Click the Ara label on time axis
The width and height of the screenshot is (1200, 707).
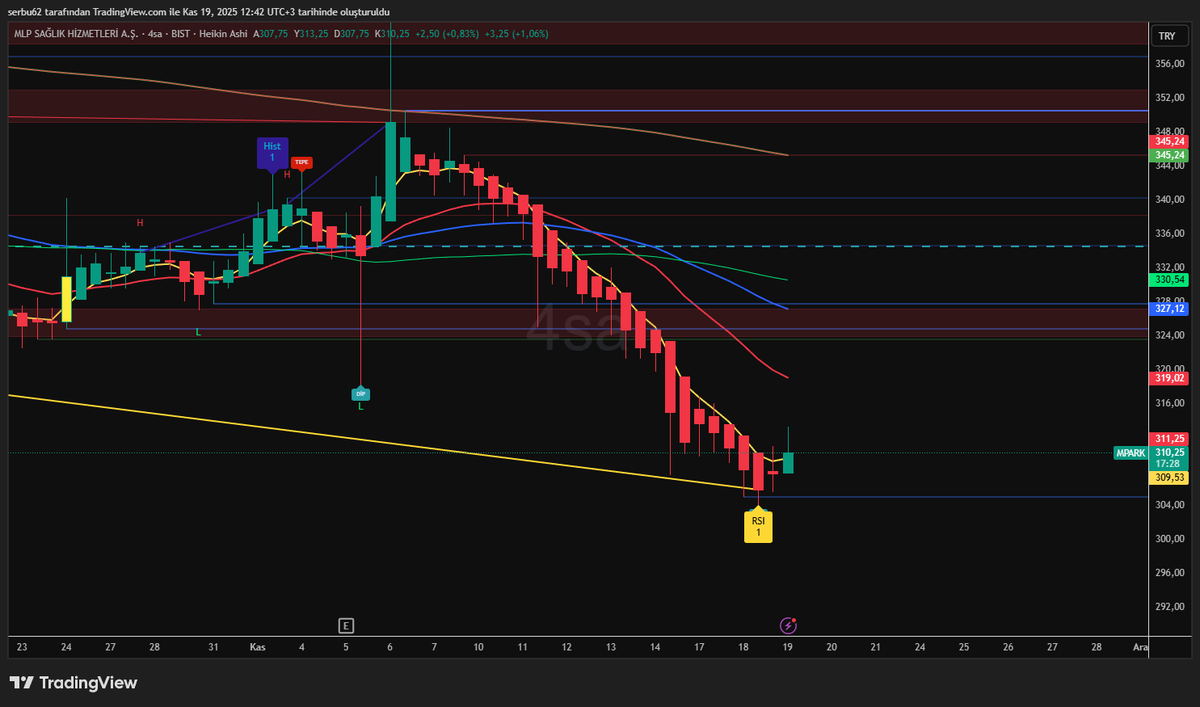1141,647
